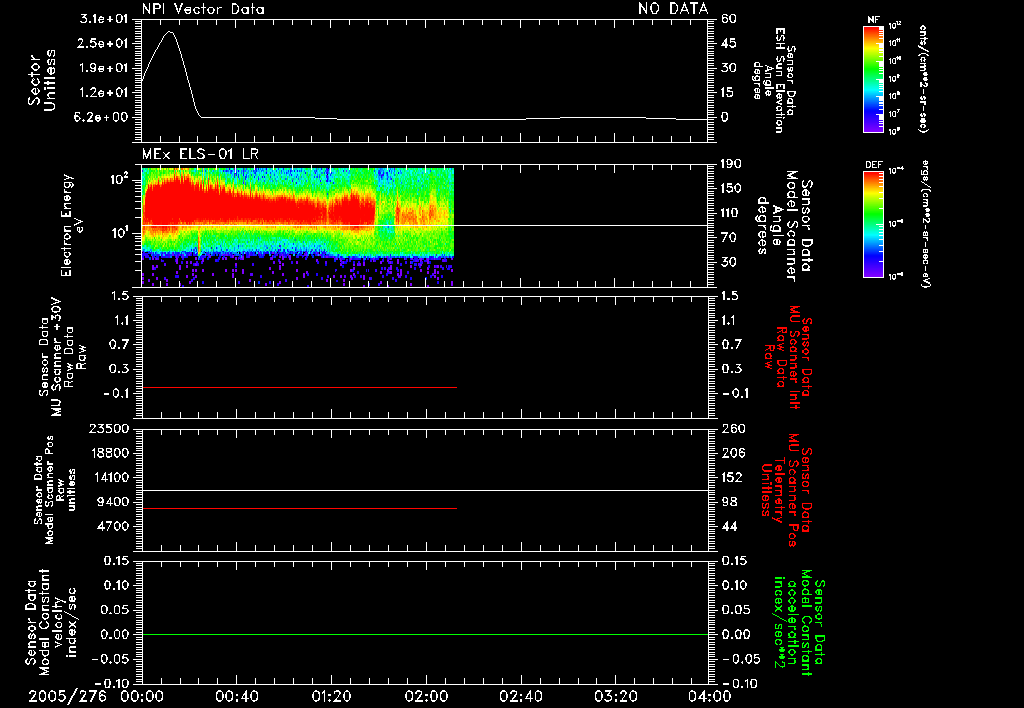Click the "00:00" time axis label
The width and height of the screenshot is (1024, 708).
pos(142,696)
